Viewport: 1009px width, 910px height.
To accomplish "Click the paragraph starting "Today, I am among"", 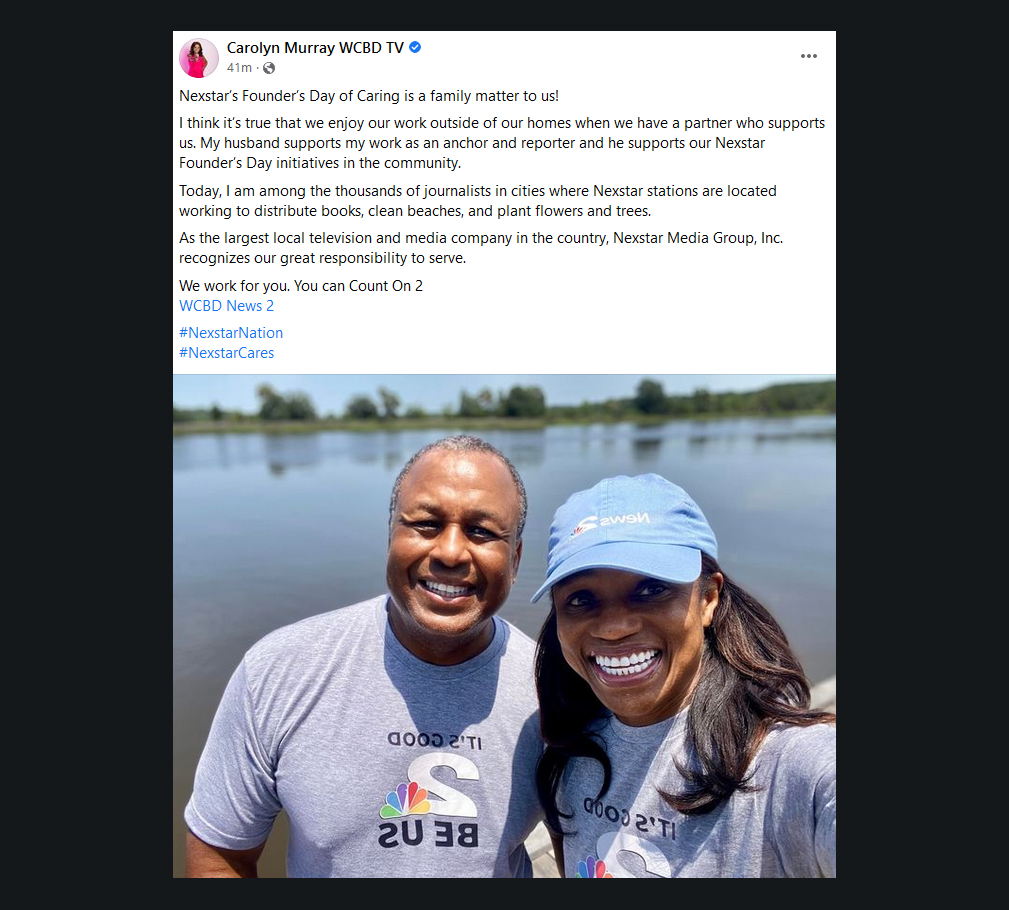I will (477, 201).
